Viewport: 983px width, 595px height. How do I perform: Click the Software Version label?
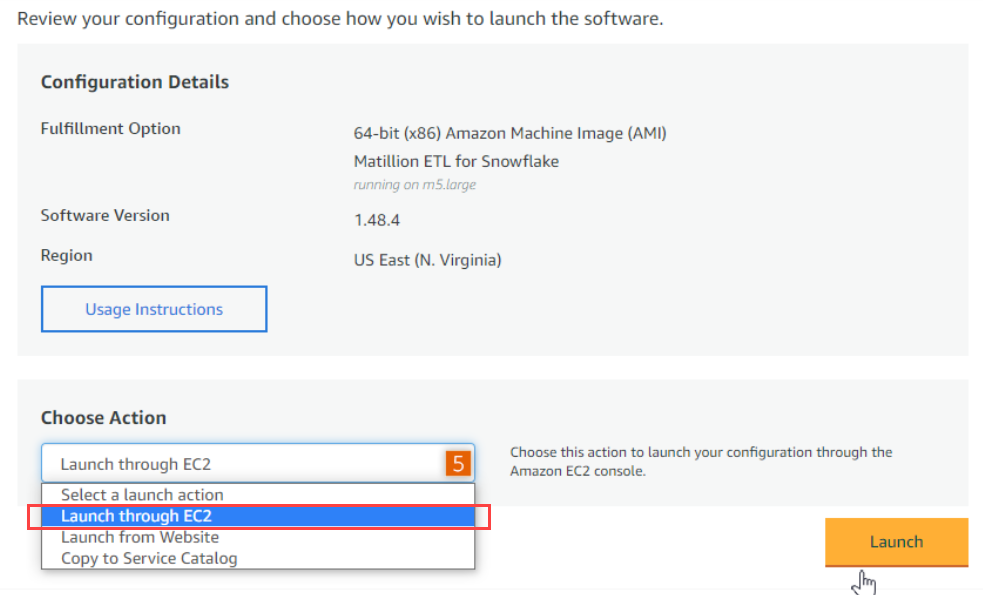(x=105, y=216)
